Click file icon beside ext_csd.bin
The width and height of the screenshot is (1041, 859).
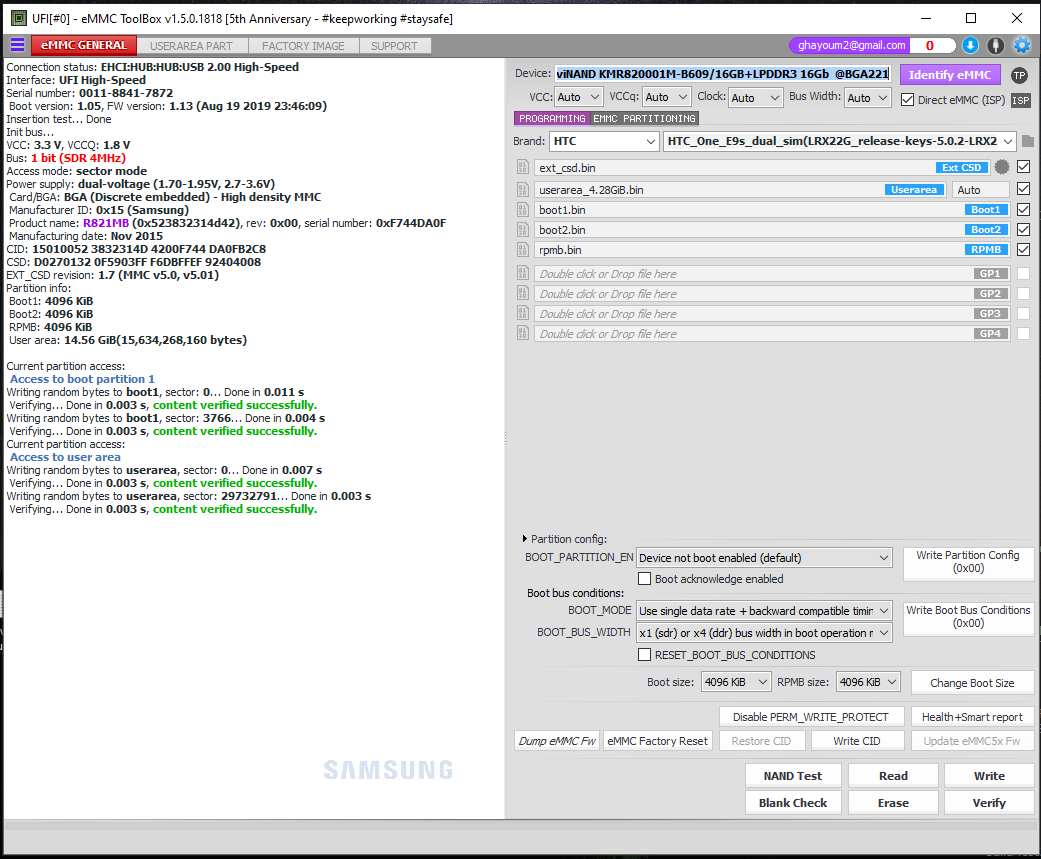[522, 167]
